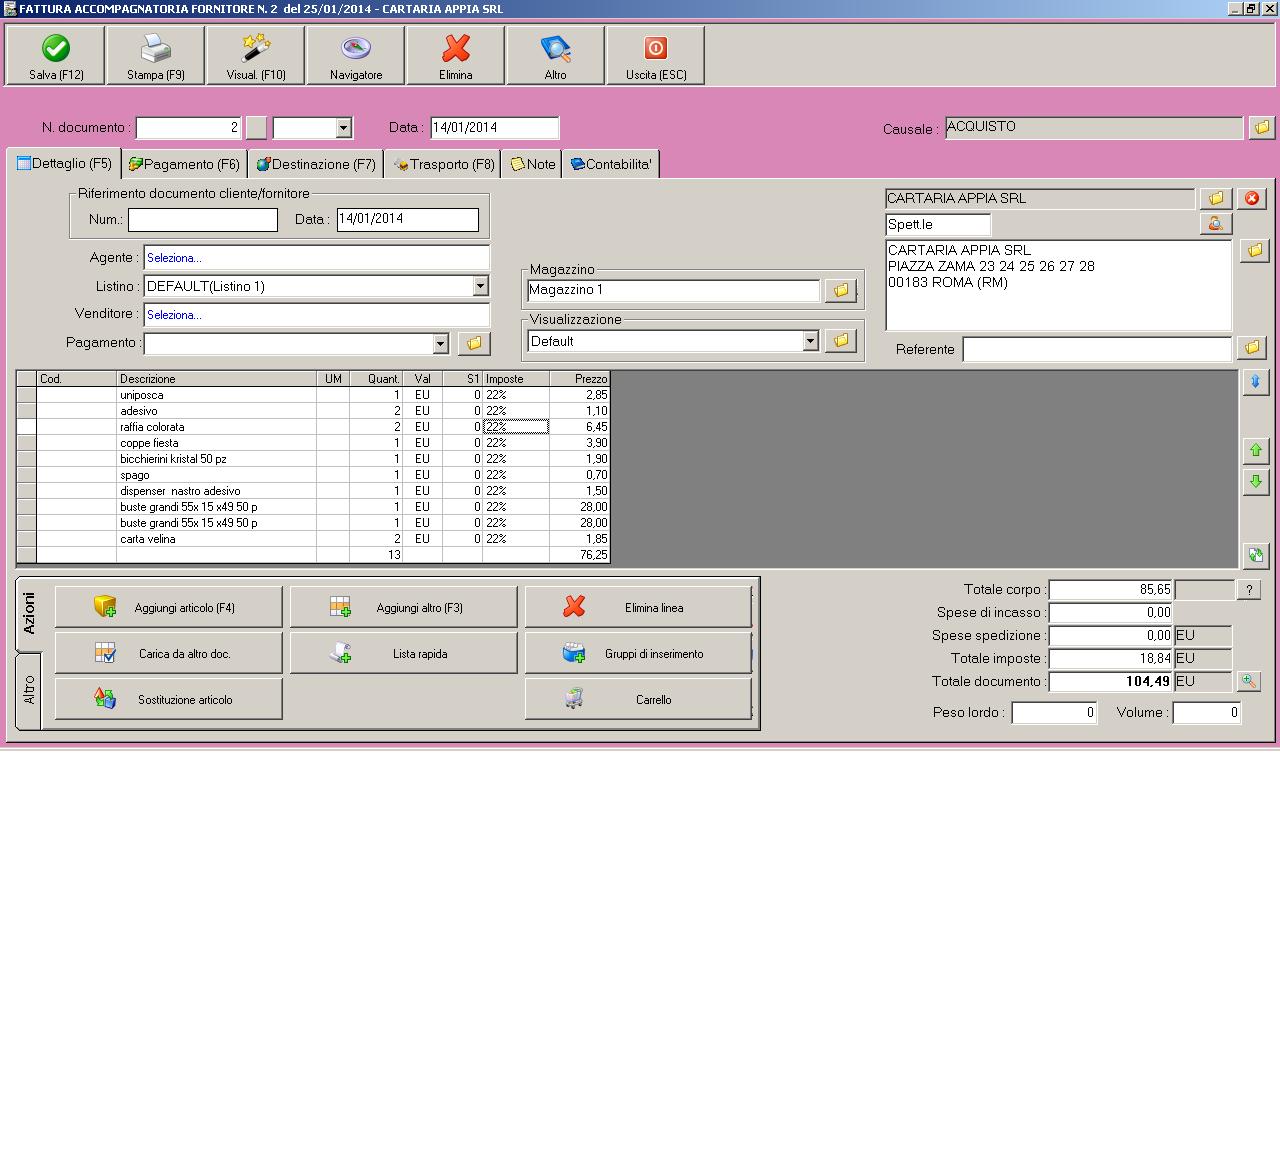Switch to the Trasporto (F8) tab
1280x1176 pixels.
[x=443, y=164]
